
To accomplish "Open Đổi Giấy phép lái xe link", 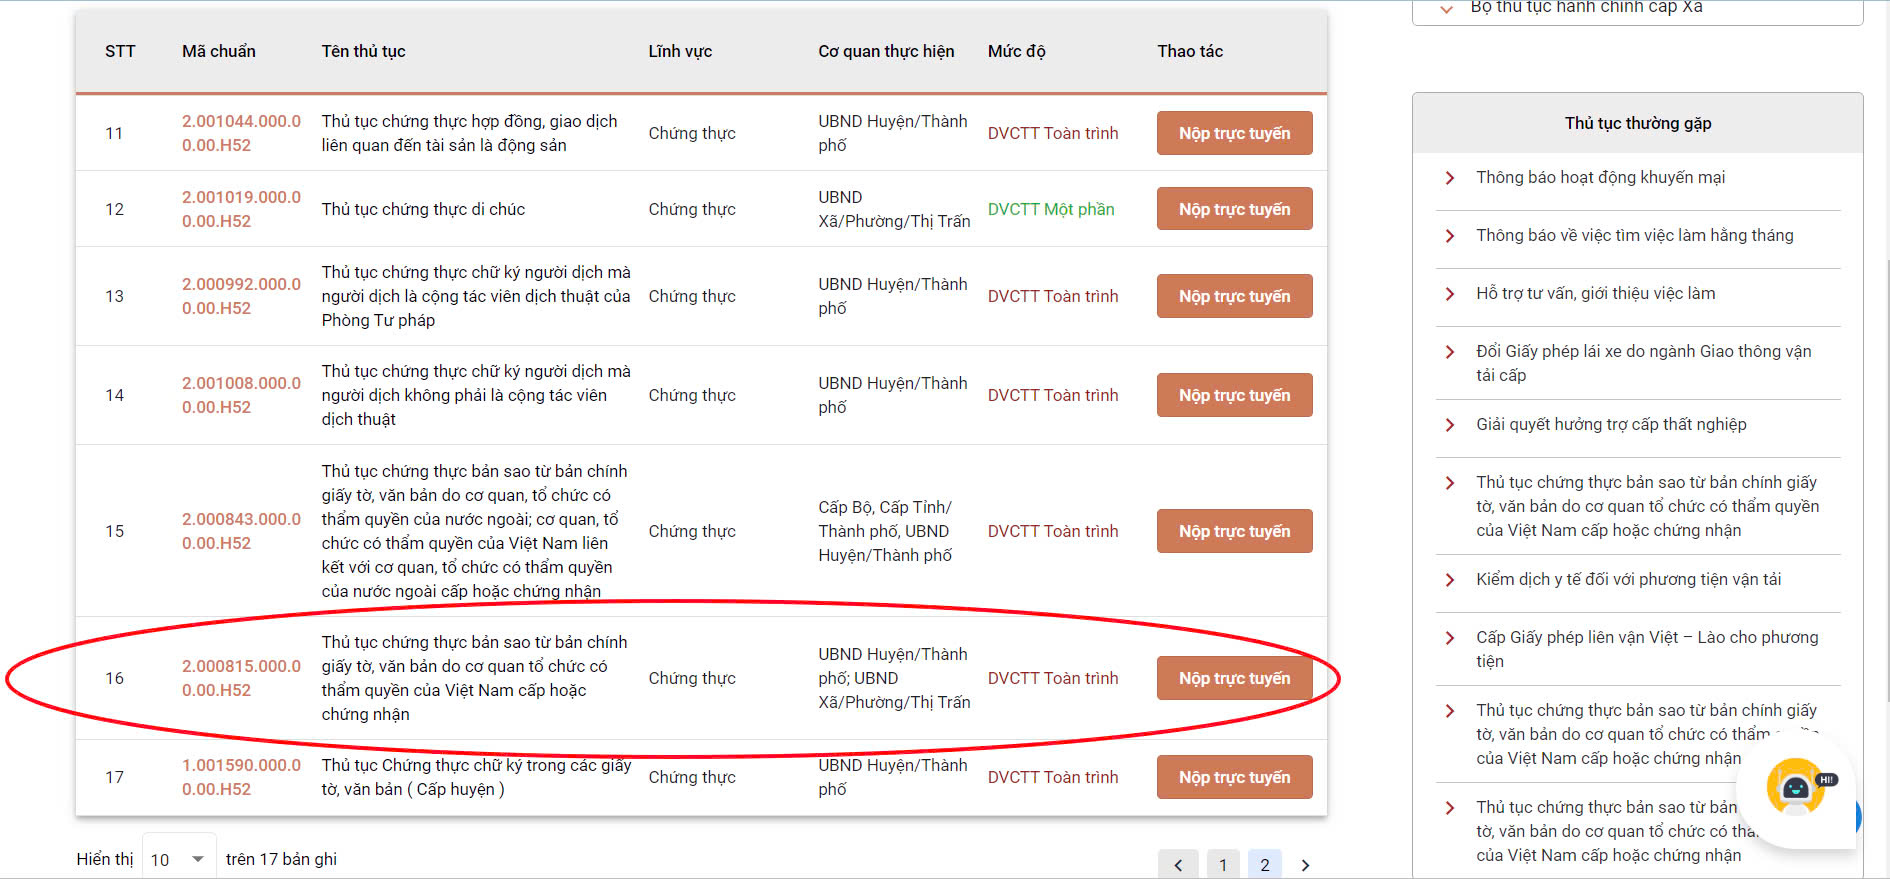I will pyautogui.click(x=1643, y=363).
